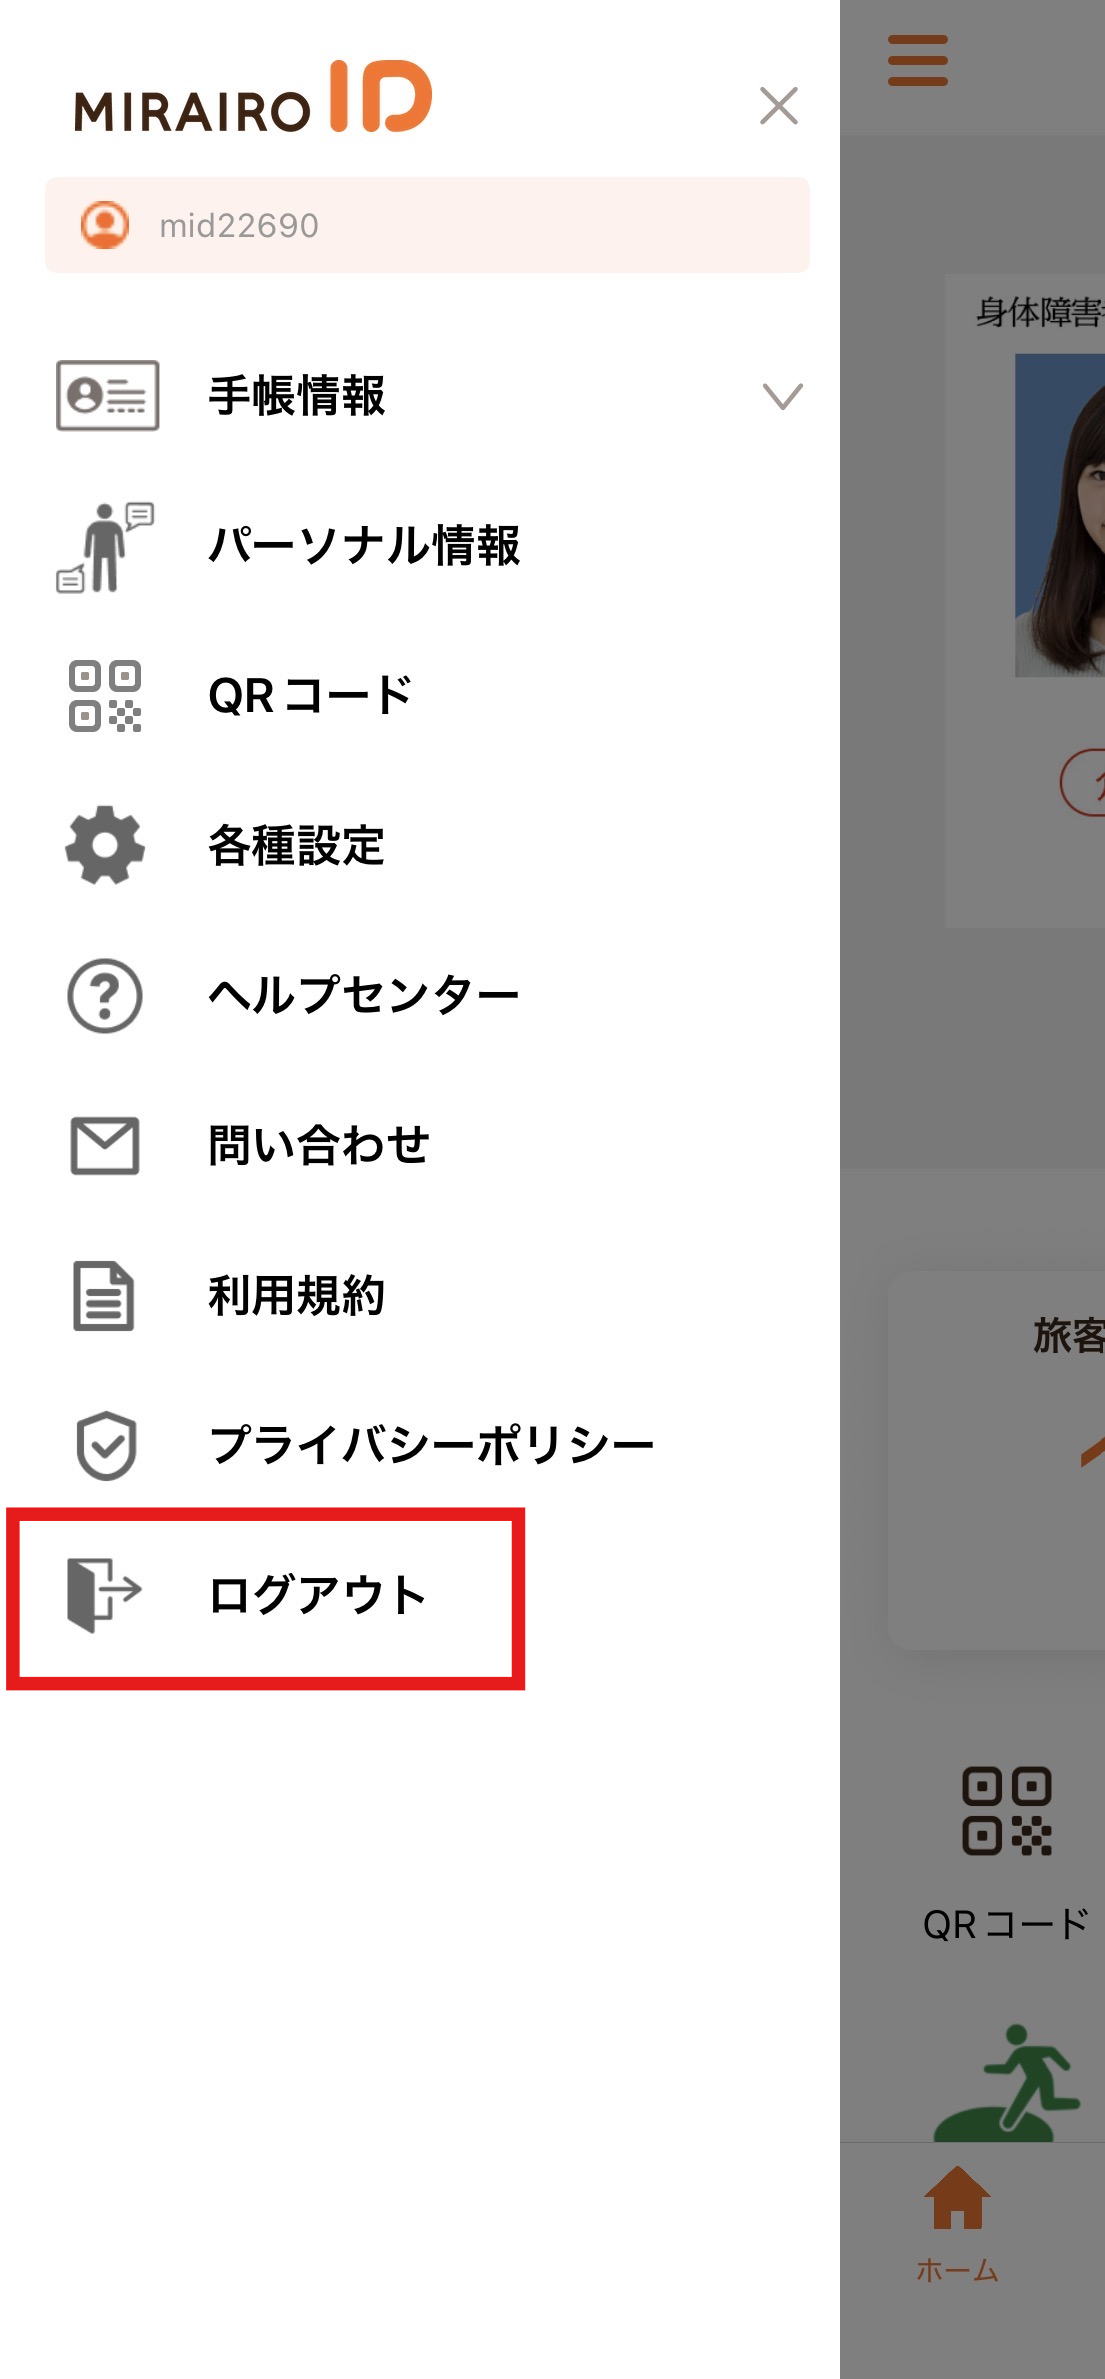Image resolution: width=1105 pixels, height=2379 pixels.
Task: Click the question mark help icon
Action: [105, 996]
